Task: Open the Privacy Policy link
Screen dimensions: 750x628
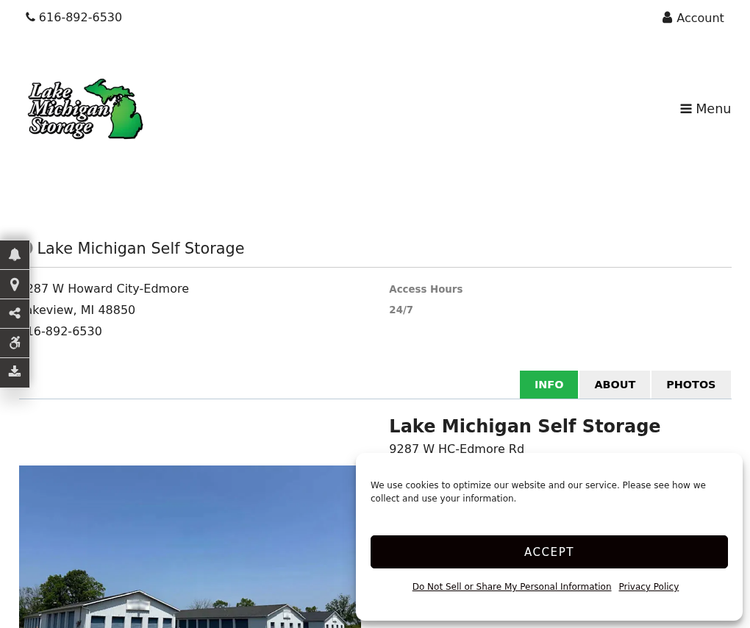Action: point(649,586)
